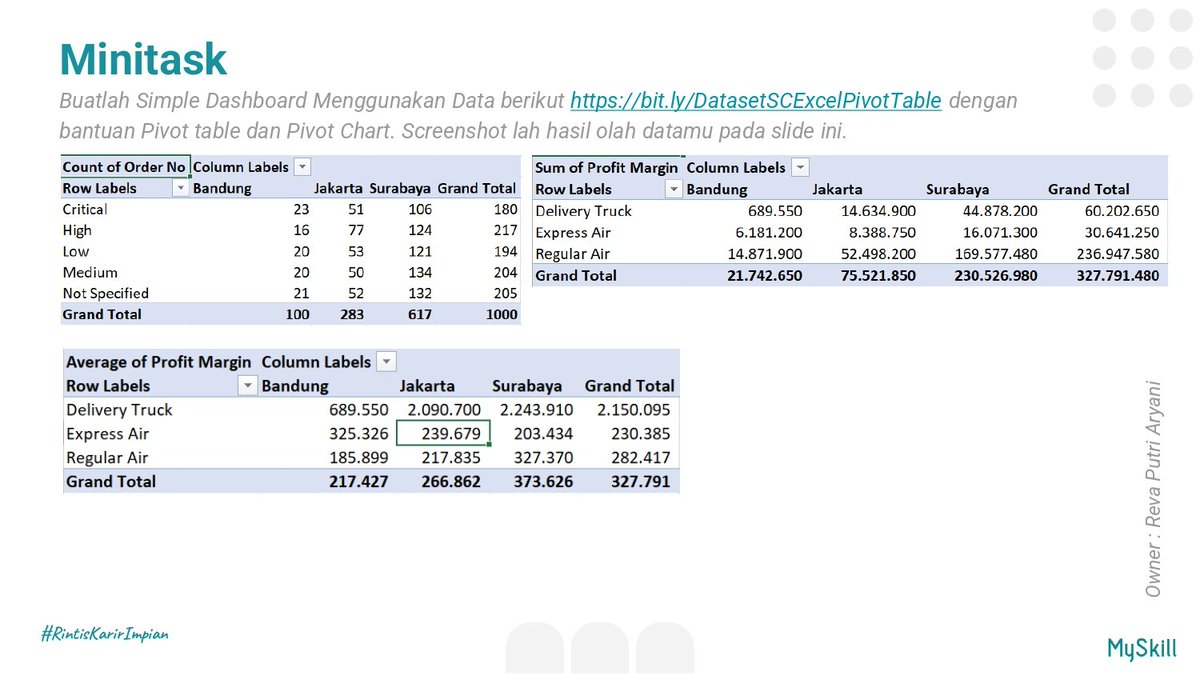Click Delivery Truck in Sum of Profit Margin table
The height and width of the screenshot is (675, 1200).
click(x=584, y=211)
